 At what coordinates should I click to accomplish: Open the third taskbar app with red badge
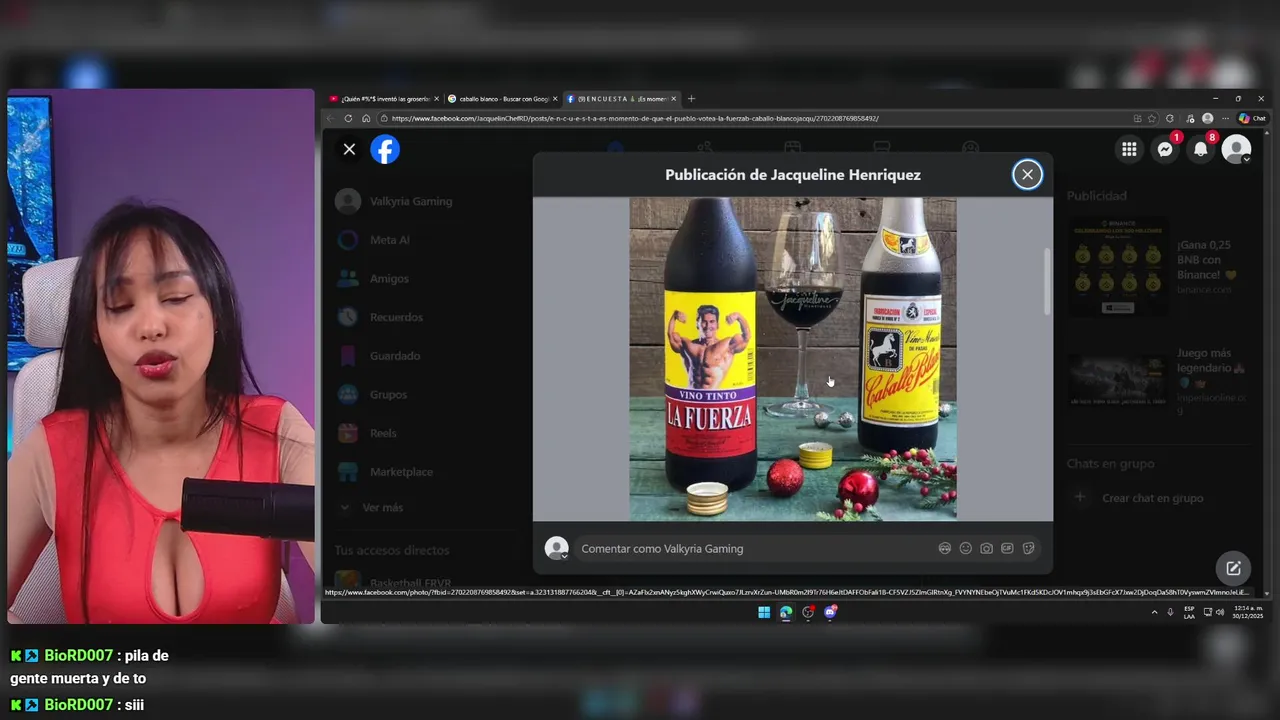pos(808,612)
